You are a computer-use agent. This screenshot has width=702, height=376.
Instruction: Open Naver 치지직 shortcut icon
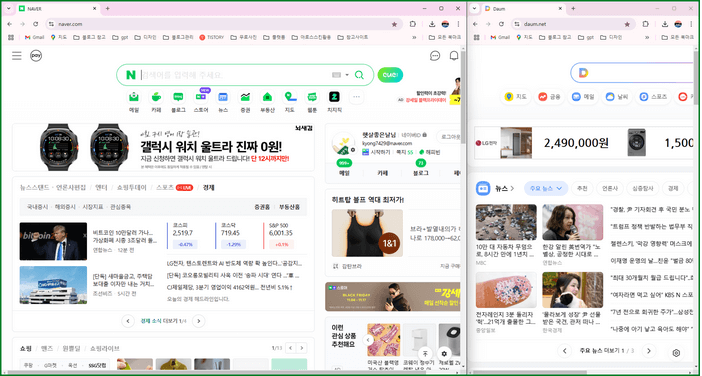[x=334, y=97]
